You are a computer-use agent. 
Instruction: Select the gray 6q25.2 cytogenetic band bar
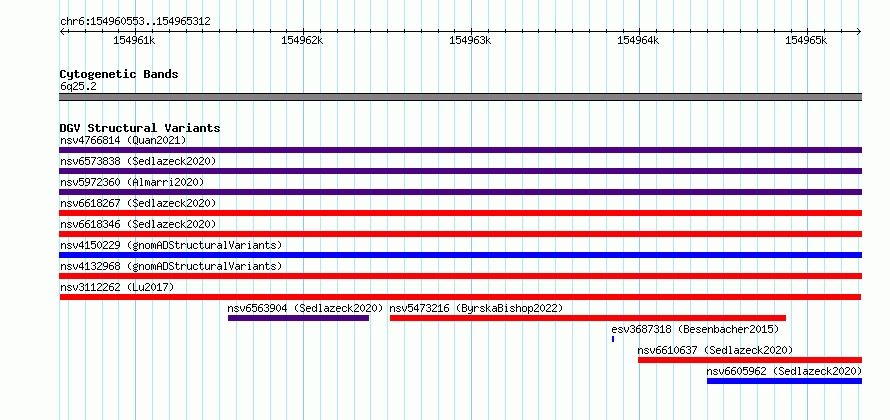(x=460, y=97)
